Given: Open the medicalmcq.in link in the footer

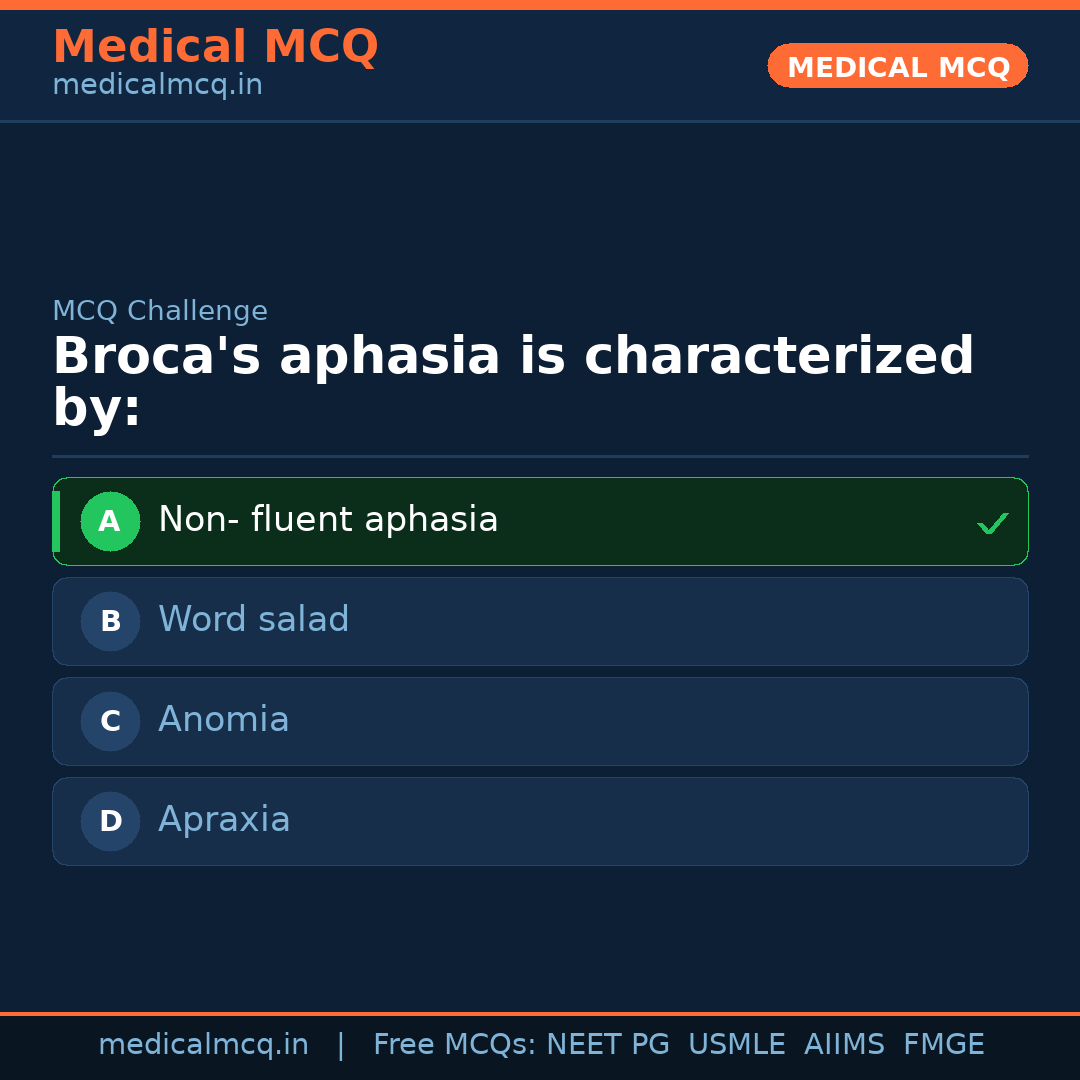Looking at the screenshot, I should click(204, 1043).
